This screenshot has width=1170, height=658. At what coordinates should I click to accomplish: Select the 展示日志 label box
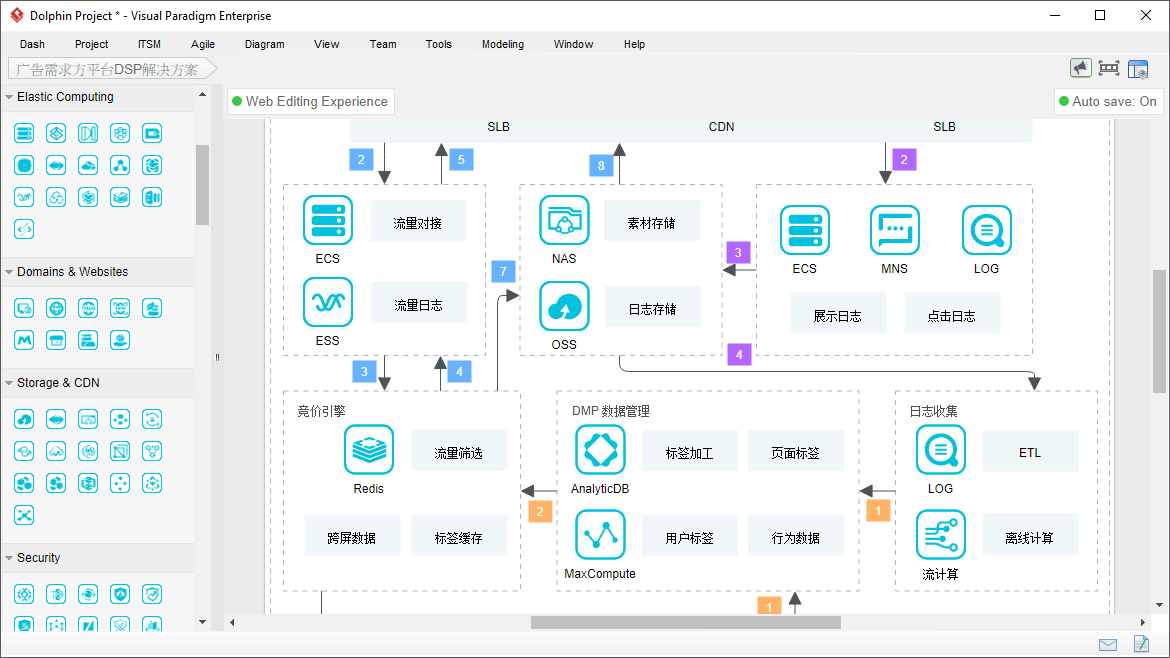[838, 313]
